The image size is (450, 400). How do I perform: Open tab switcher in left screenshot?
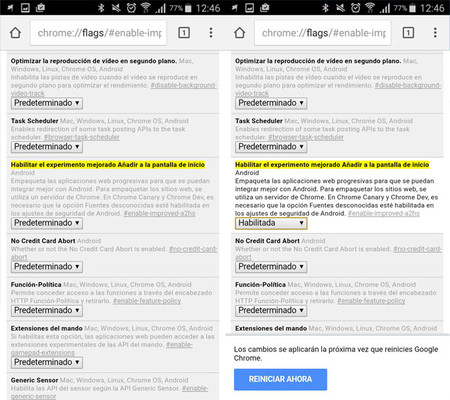pyautogui.click(x=184, y=33)
